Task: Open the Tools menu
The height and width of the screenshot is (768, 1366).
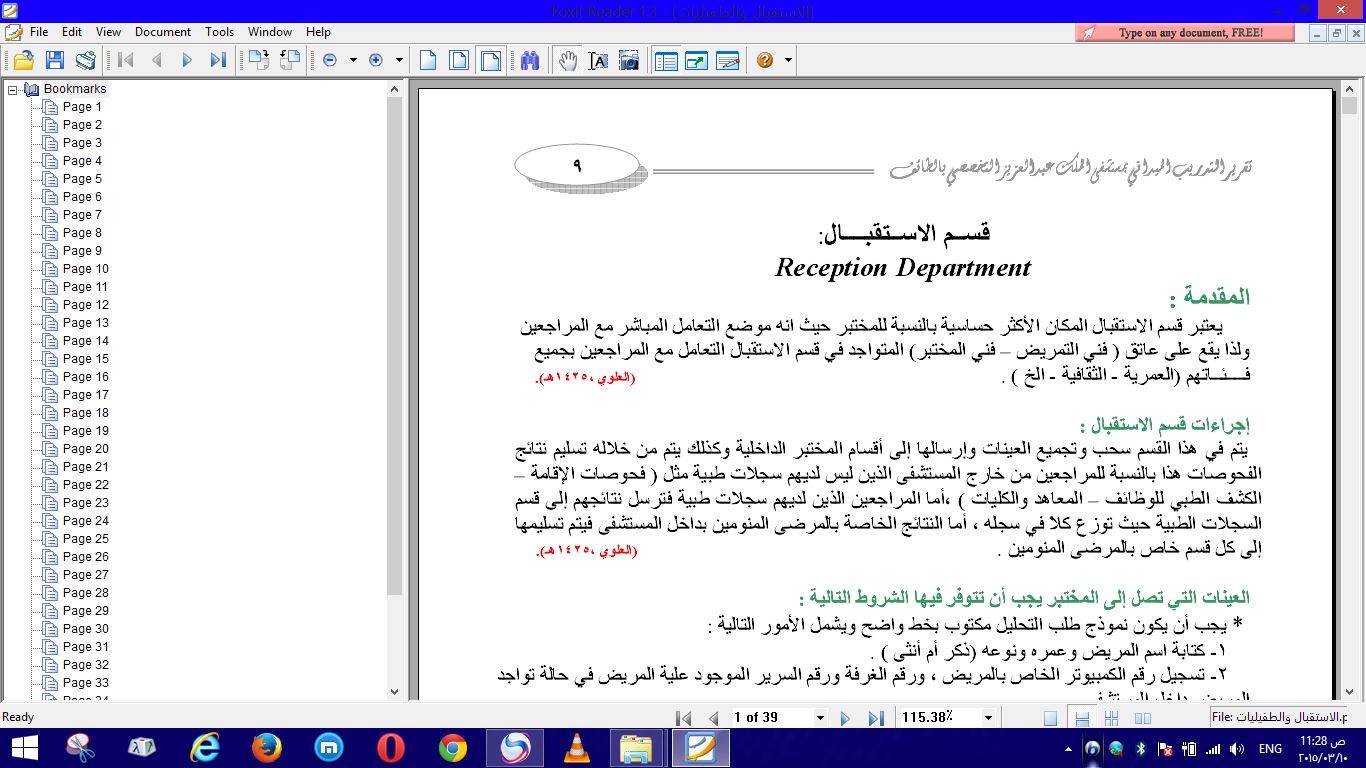Action: point(220,32)
